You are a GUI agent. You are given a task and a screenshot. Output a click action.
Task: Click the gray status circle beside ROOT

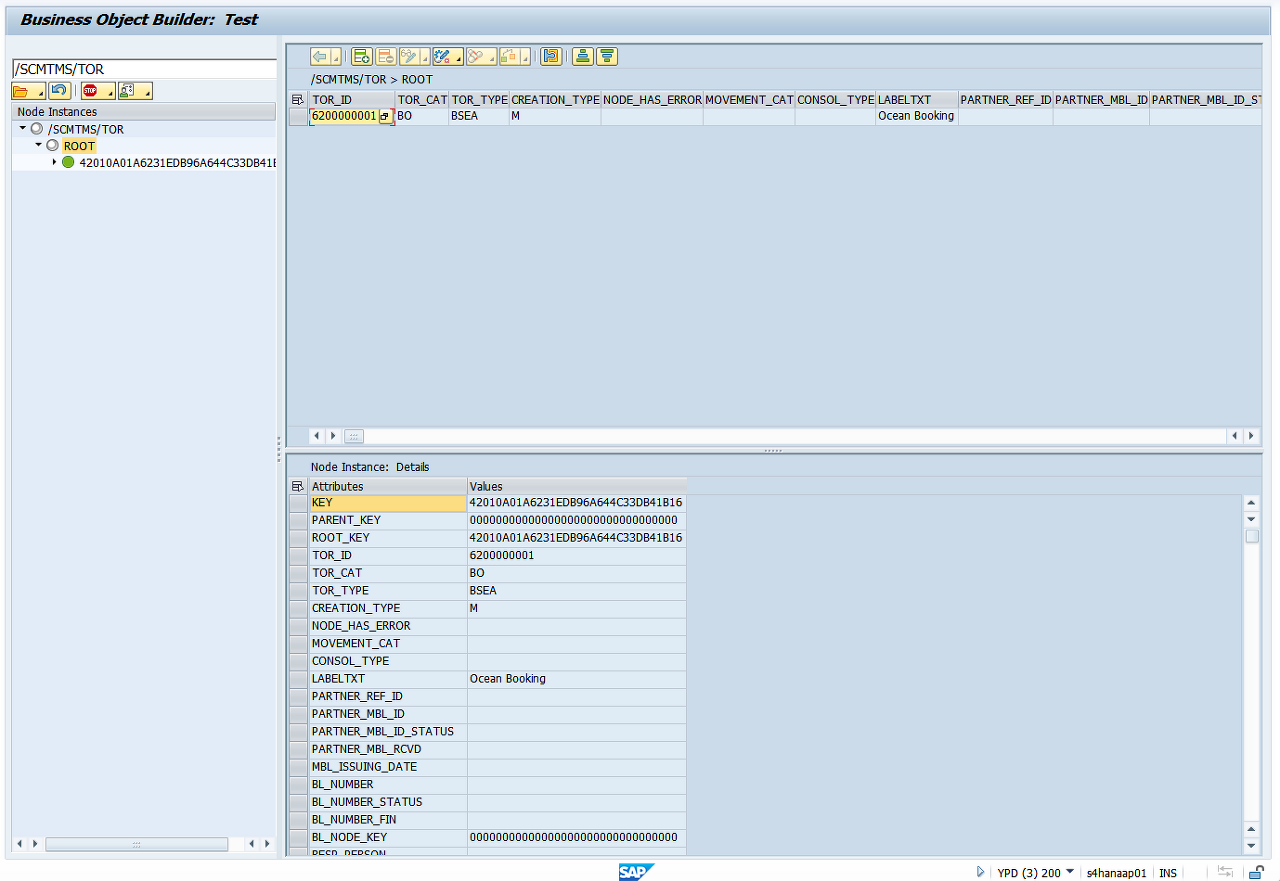(x=53, y=146)
